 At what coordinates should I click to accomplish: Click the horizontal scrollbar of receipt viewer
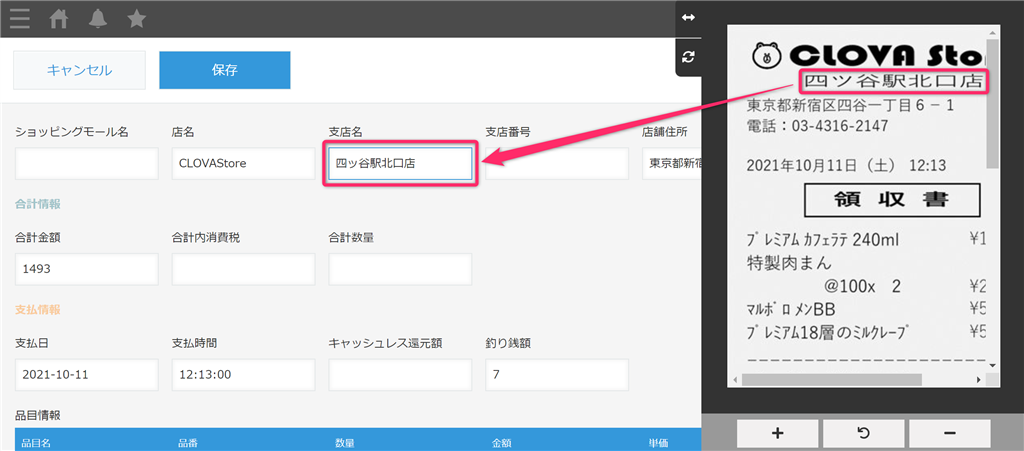831,379
